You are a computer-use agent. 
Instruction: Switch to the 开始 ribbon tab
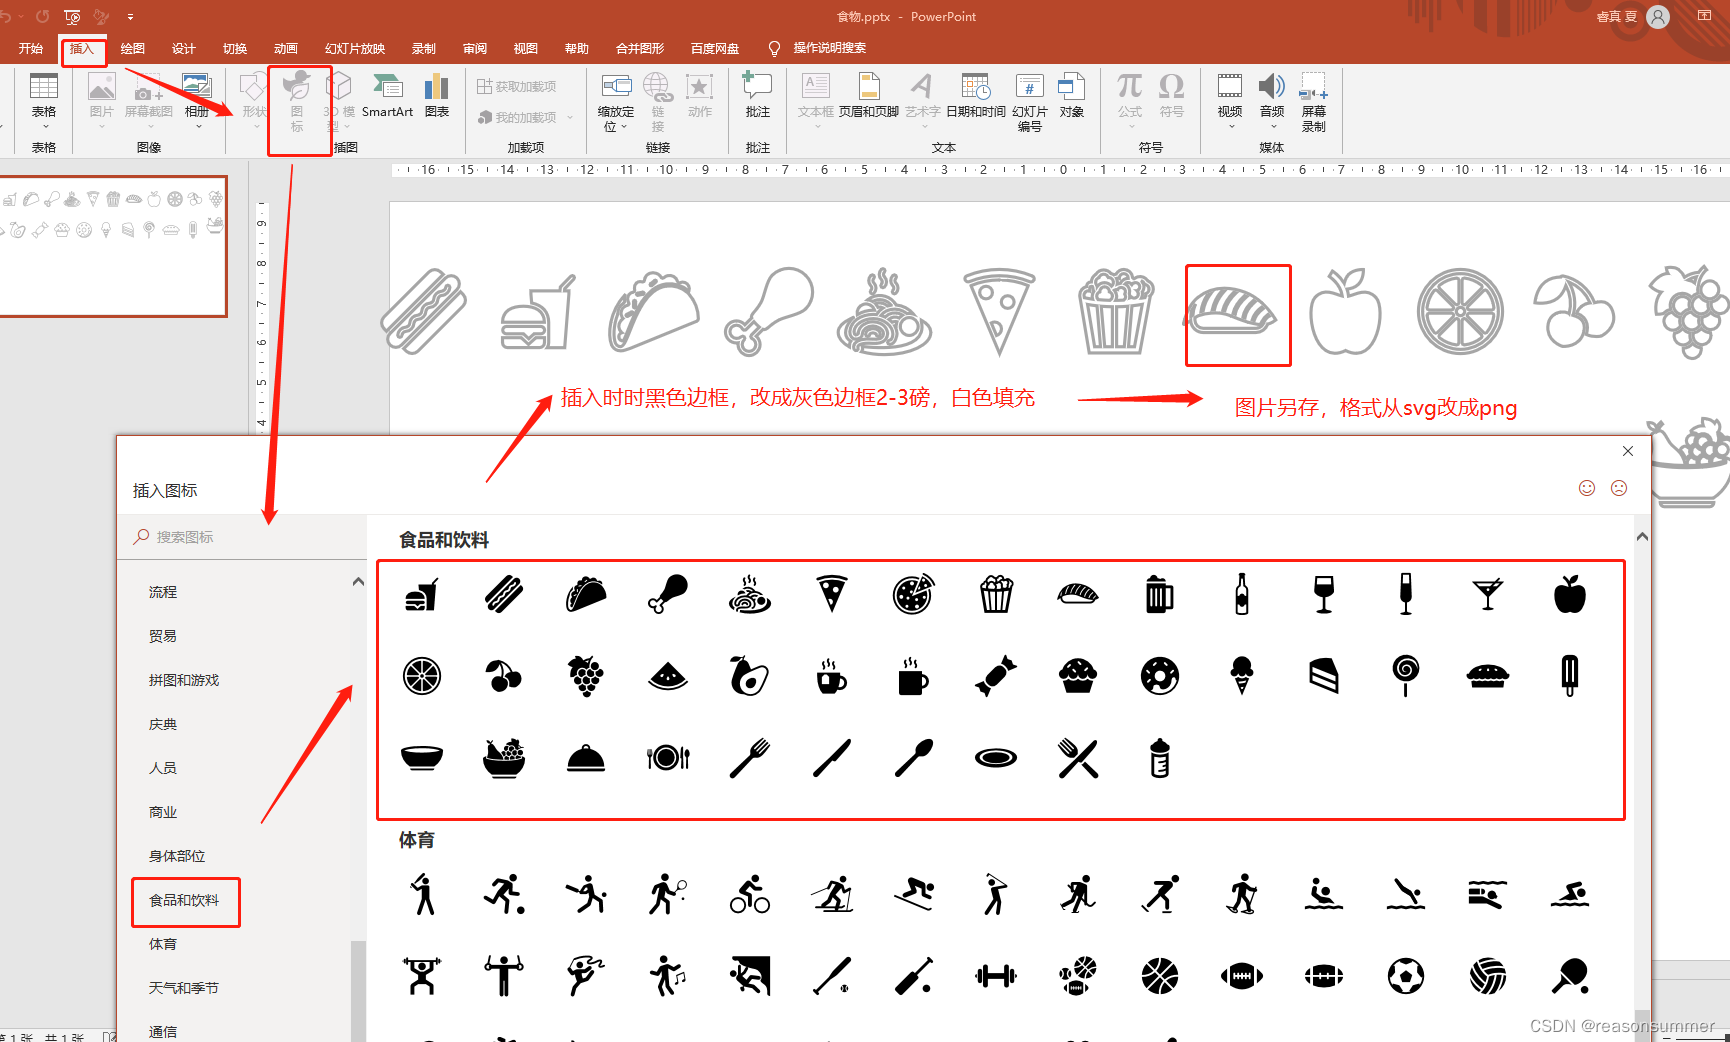pos(31,49)
